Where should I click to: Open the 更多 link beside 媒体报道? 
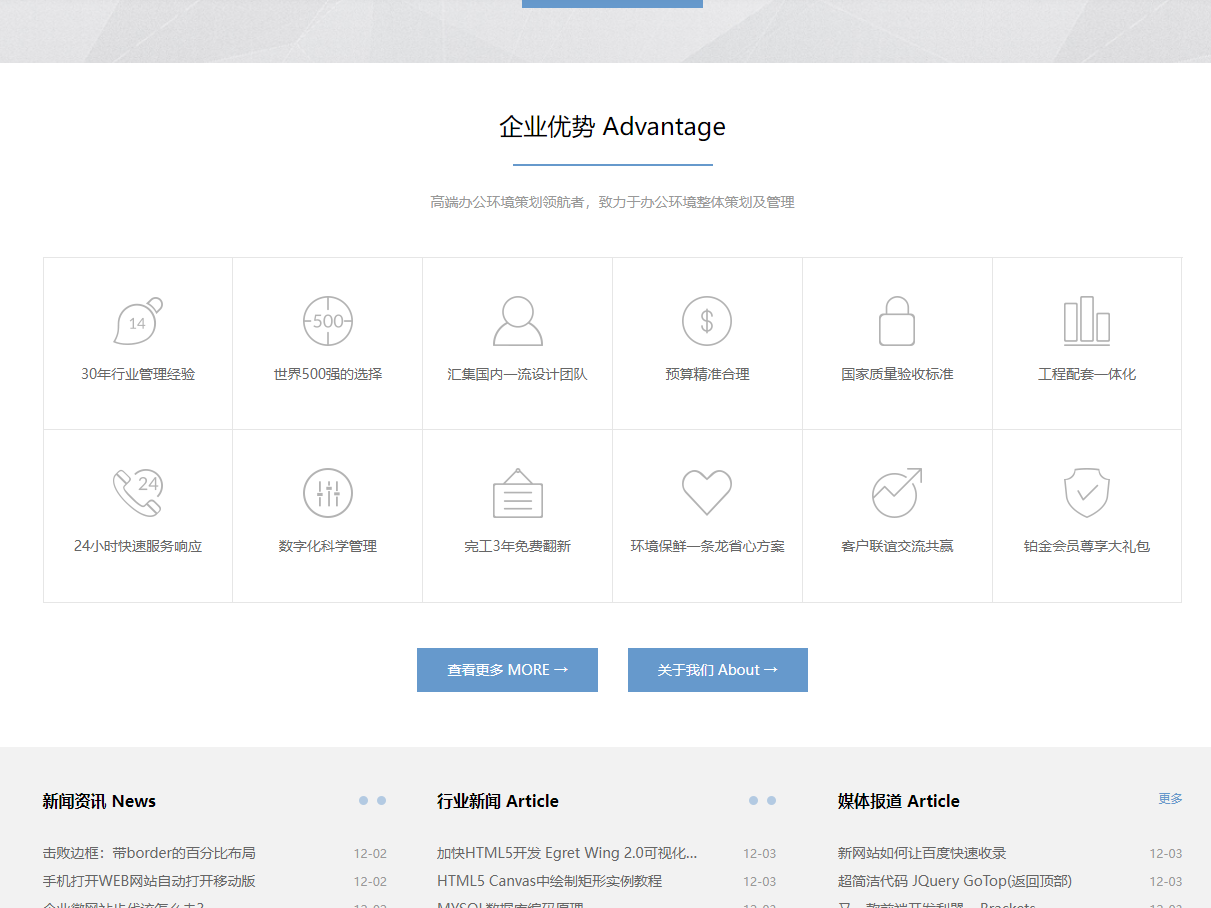(1170, 799)
